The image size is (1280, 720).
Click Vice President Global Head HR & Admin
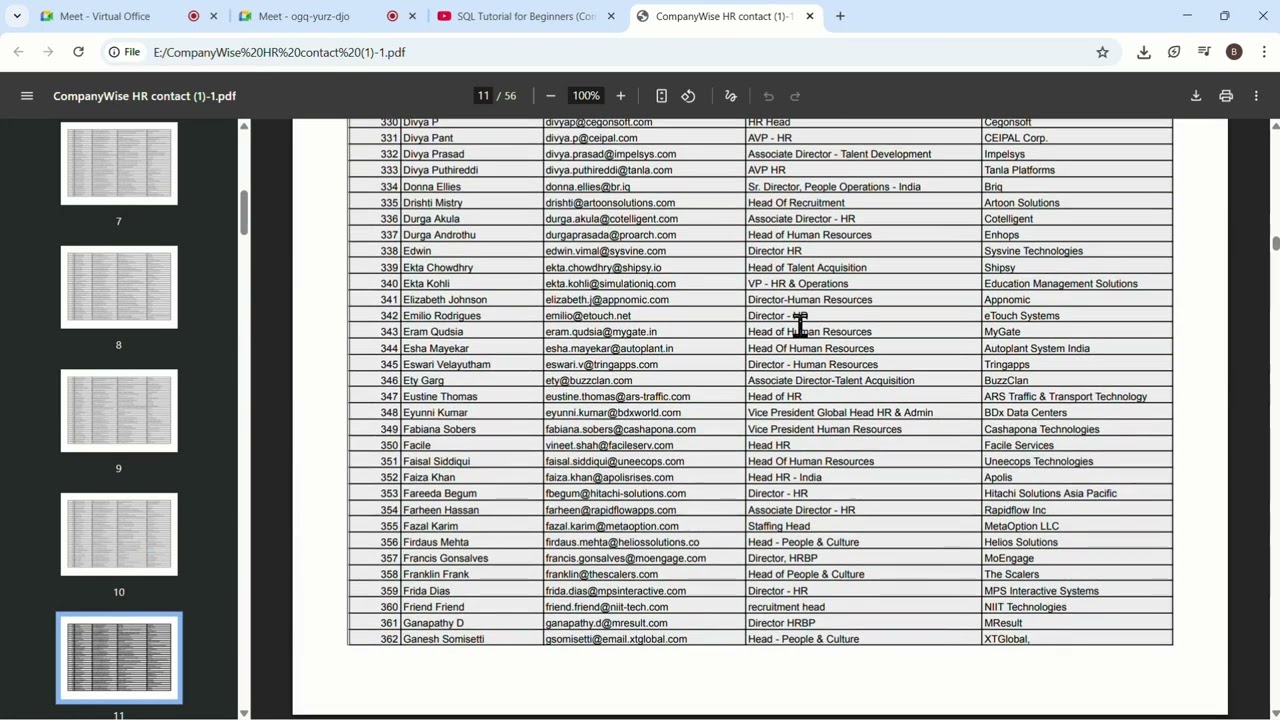tap(840, 413)
